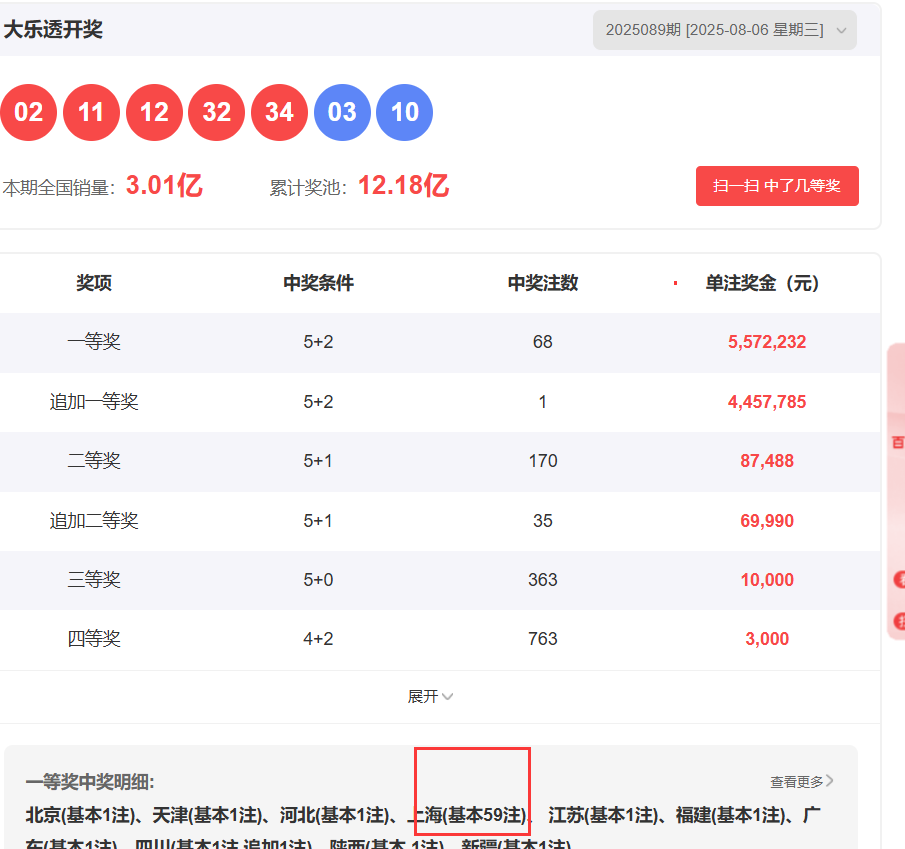The width and height of the screenshot is (905, 849).
Task: Open the 查看更多 winning details link
Action: click(x=797, y=782)
